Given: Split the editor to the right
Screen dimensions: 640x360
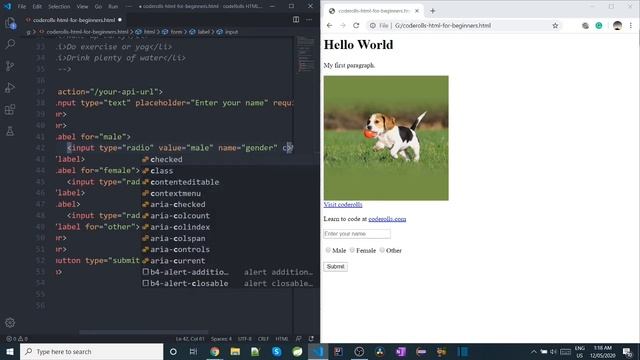Looking at the screenshot, I should coord(296,20).
